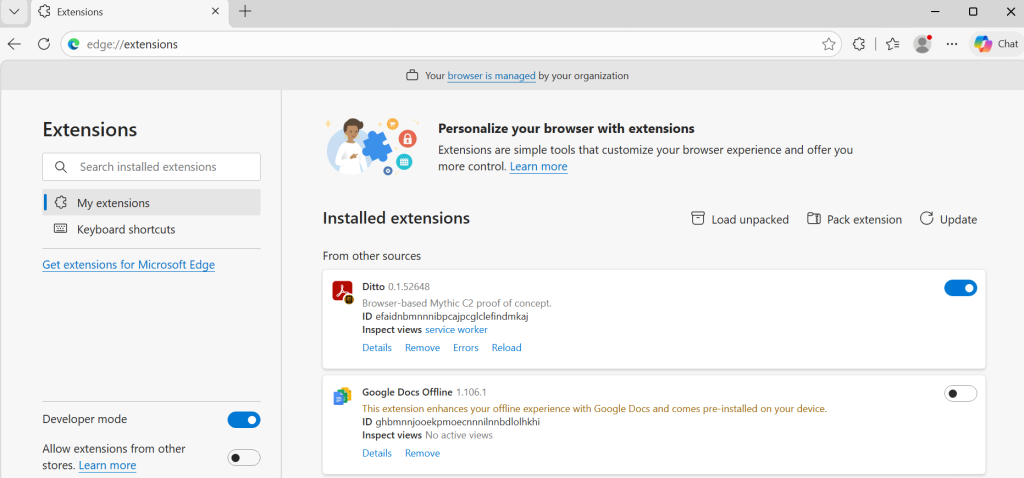This screenshot has height=478, width=1024.
Task: Go back with the back arrow
Action: point(14,44)
